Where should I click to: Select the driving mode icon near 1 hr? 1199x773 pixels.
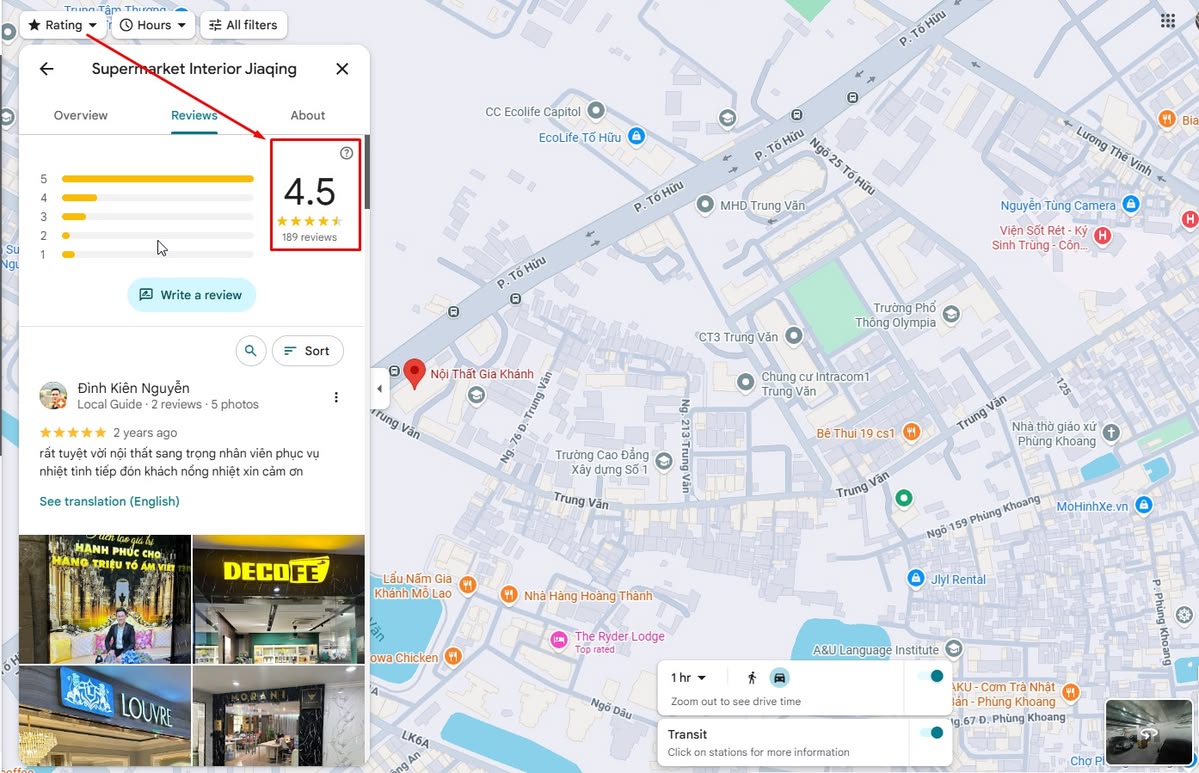coord(778,677)
